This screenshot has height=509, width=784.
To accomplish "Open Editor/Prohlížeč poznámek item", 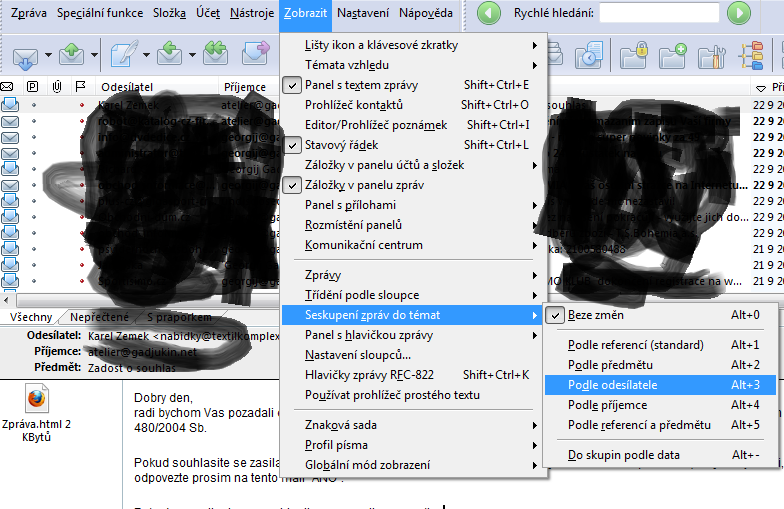I will (x=414, y=125).
